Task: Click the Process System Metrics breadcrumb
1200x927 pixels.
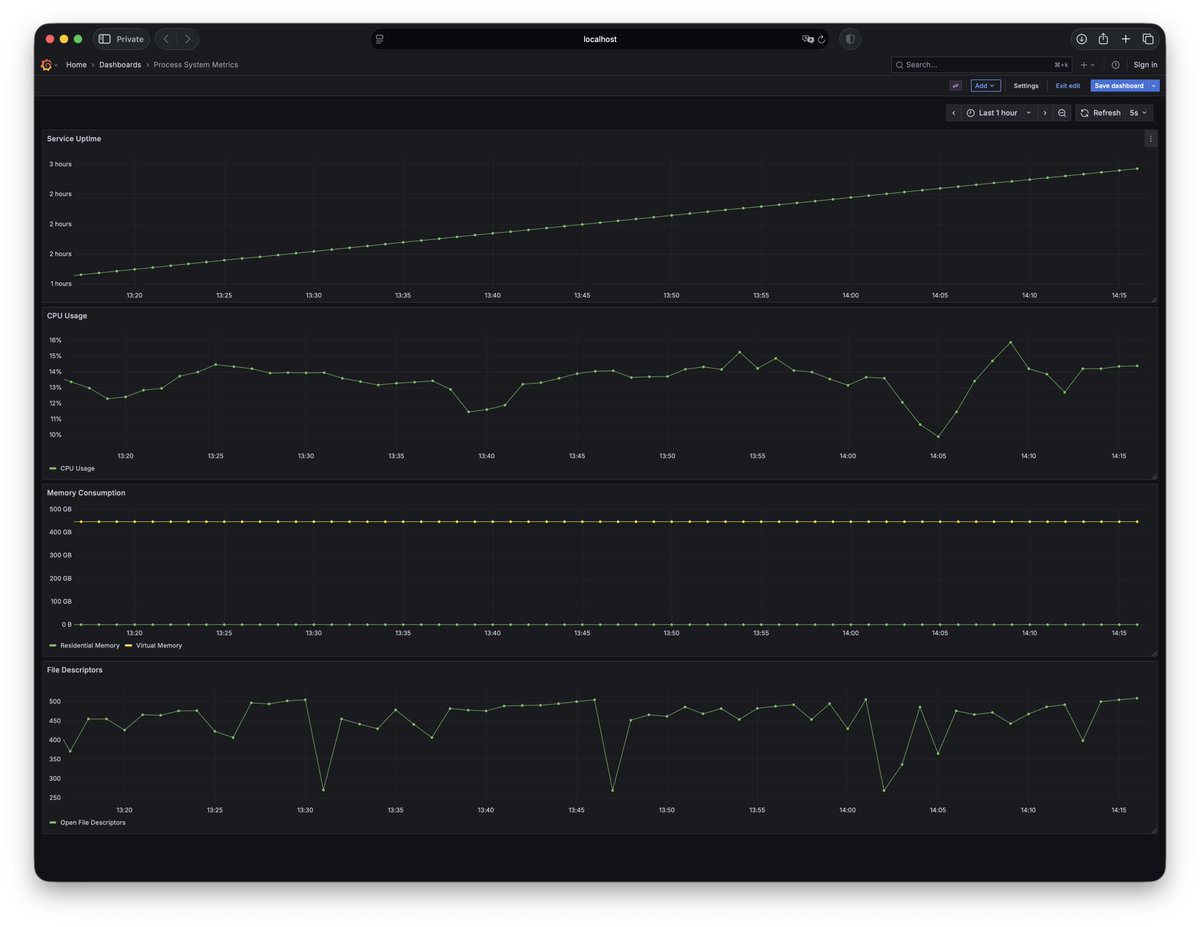Action: click(196, 65)
